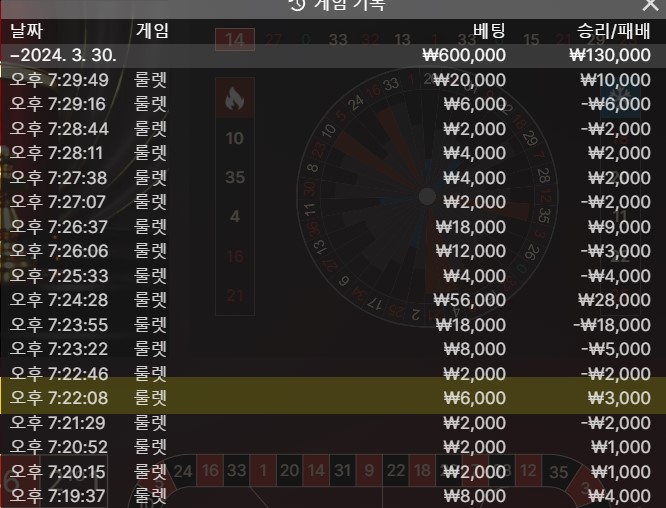Select the 오후 7:25:33 roulette row

tap(333, 276)
